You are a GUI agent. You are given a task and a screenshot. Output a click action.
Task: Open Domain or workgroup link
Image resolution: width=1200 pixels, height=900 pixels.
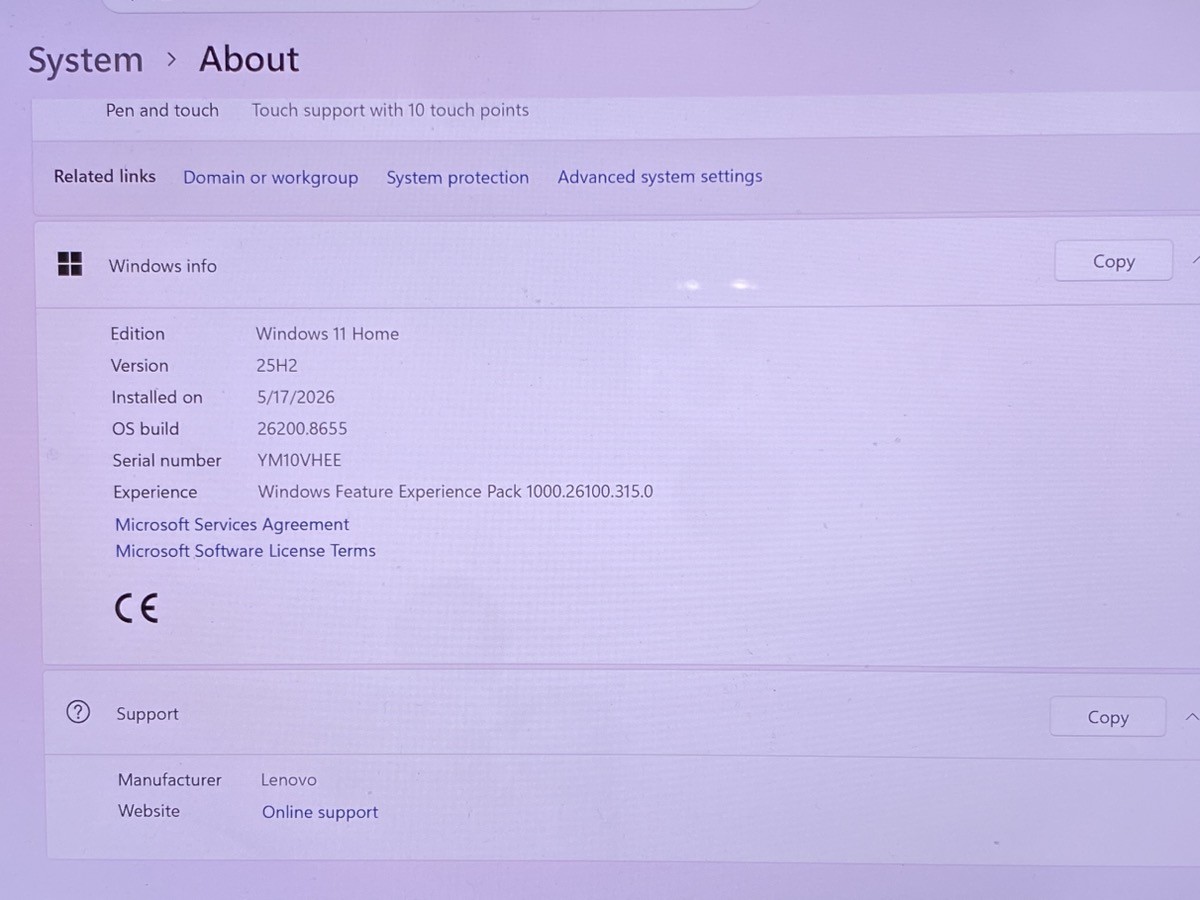click(270, 177)
